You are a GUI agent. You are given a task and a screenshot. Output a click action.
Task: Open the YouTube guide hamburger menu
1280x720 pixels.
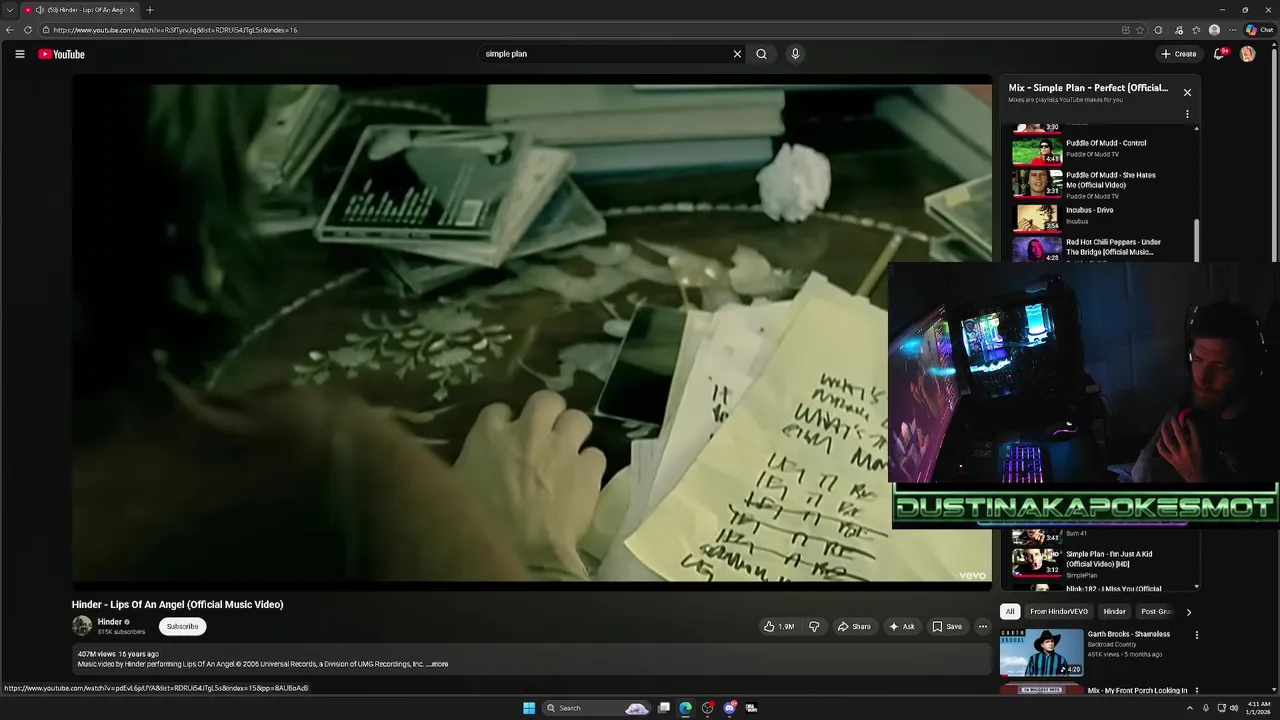click(19, 54)
